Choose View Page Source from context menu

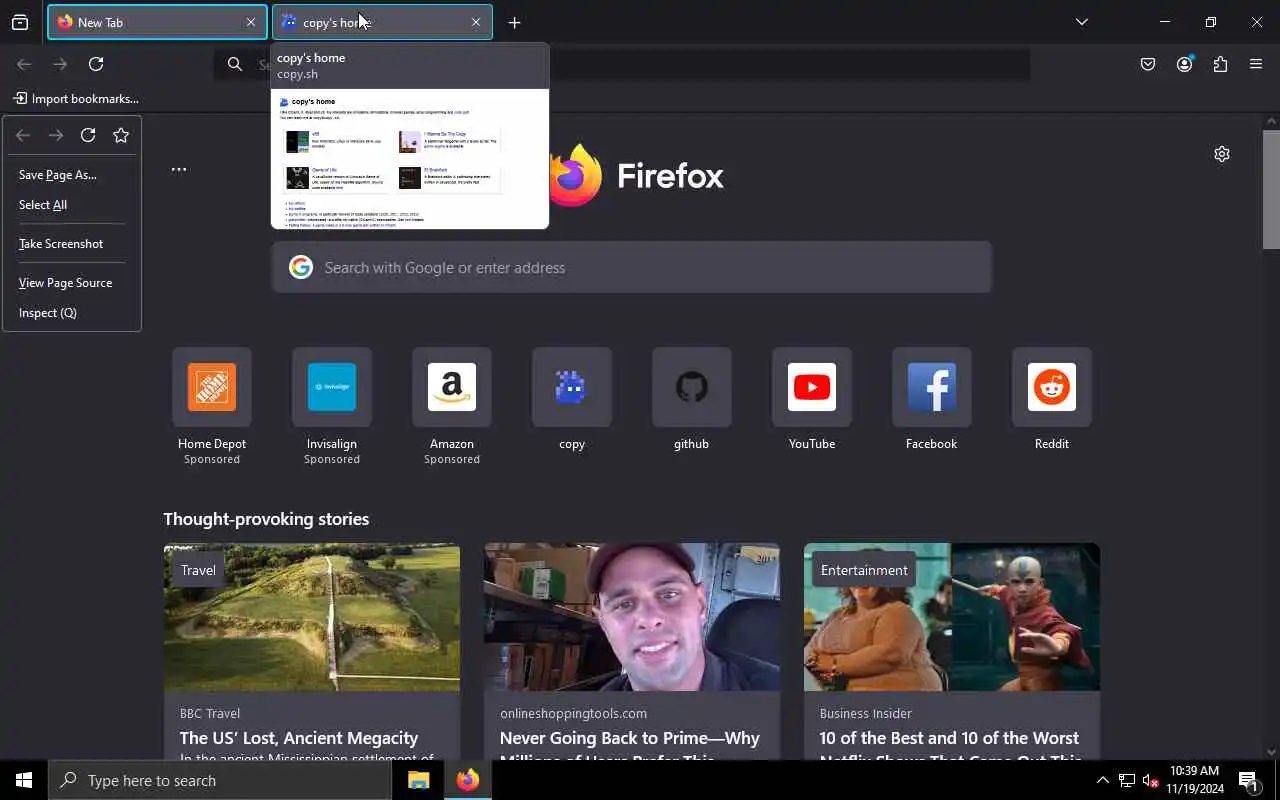pos(72,283)
